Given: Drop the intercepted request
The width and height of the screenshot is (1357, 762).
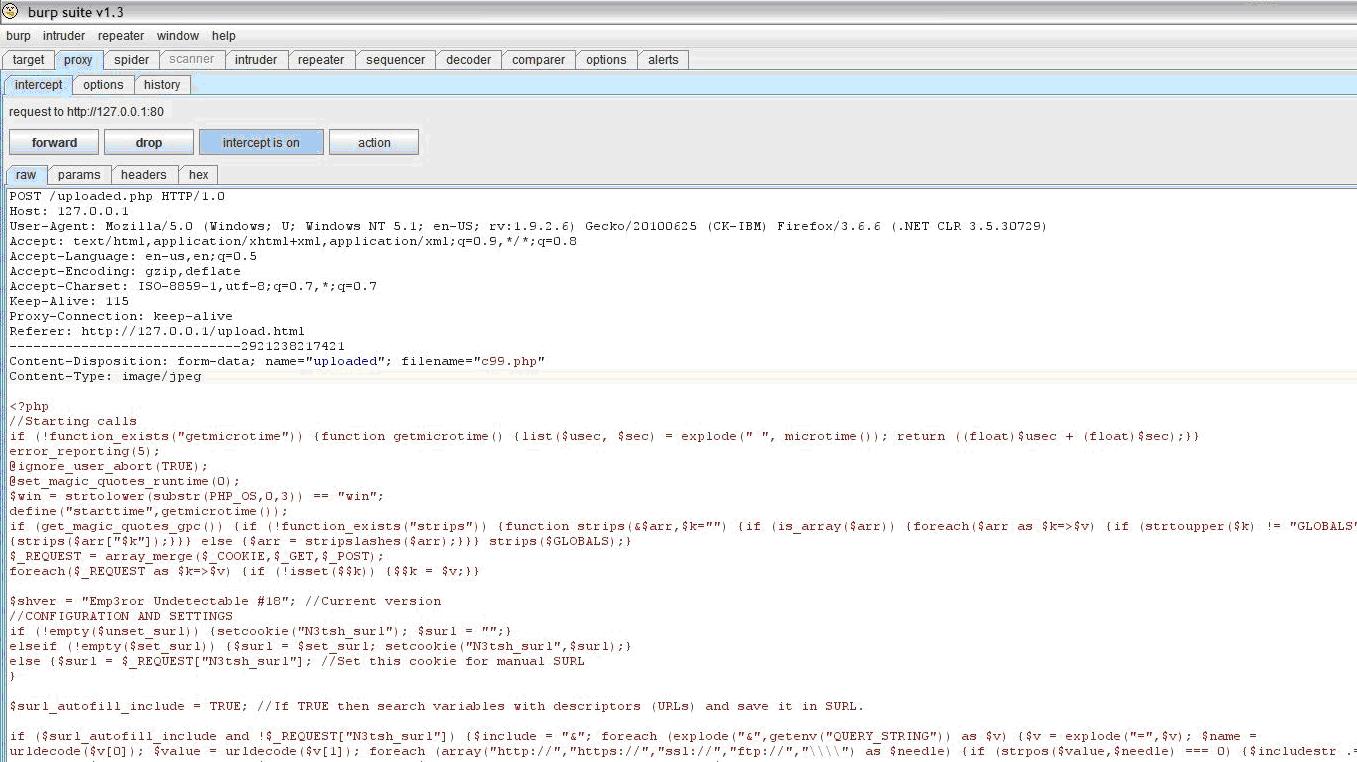Looking at the screenshot, I should [x=149, y=142].
